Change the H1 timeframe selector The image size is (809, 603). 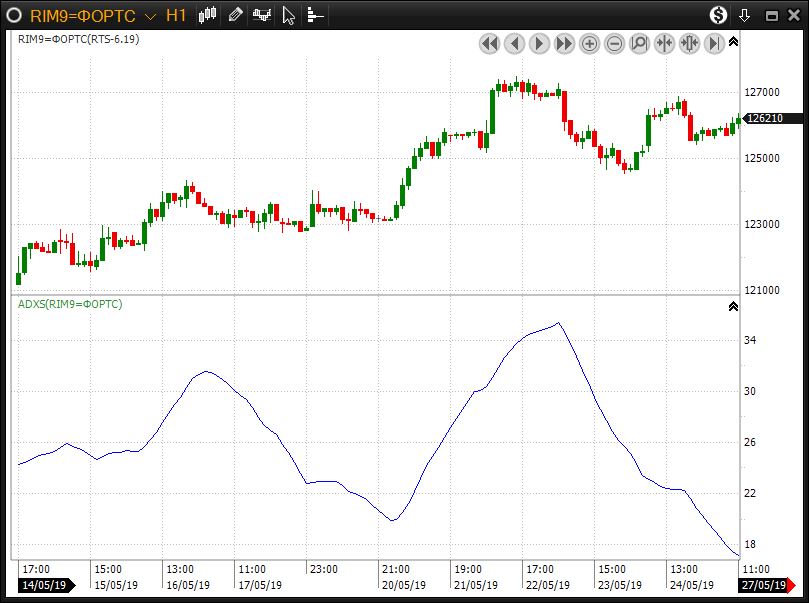tap(176, 15)
